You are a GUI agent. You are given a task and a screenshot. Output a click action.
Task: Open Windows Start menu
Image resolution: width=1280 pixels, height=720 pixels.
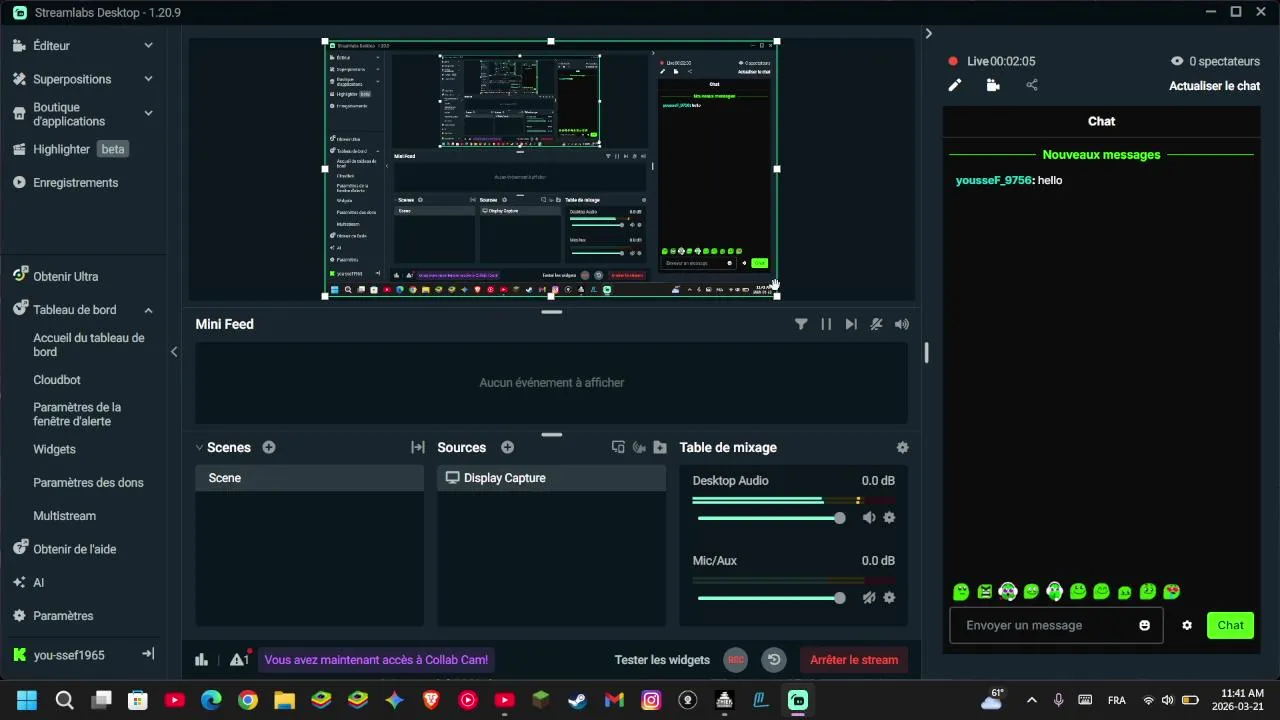pyautogui.click(x=27, y=700)
